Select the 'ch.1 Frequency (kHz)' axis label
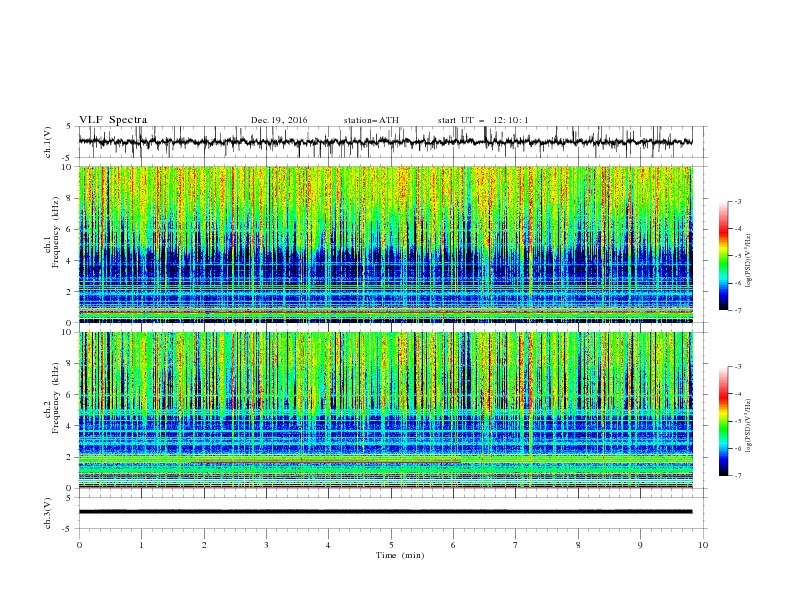This screenshot has width=792, height=612. [53, 232]
